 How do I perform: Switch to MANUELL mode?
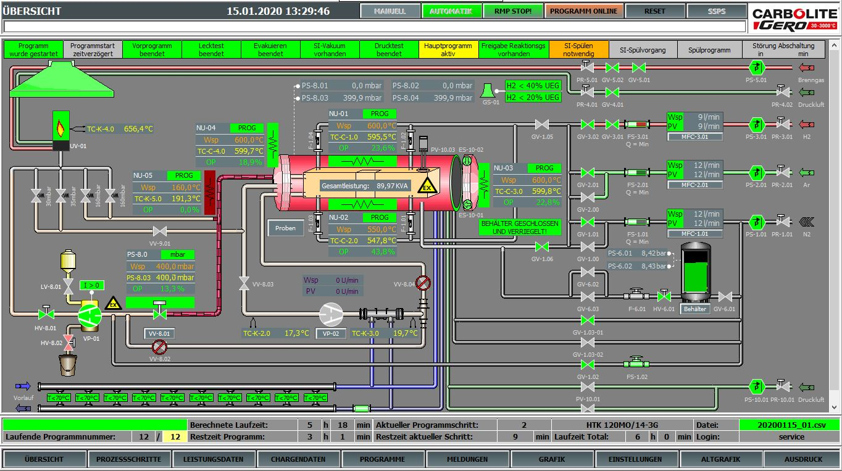click(x=390, y=11)
